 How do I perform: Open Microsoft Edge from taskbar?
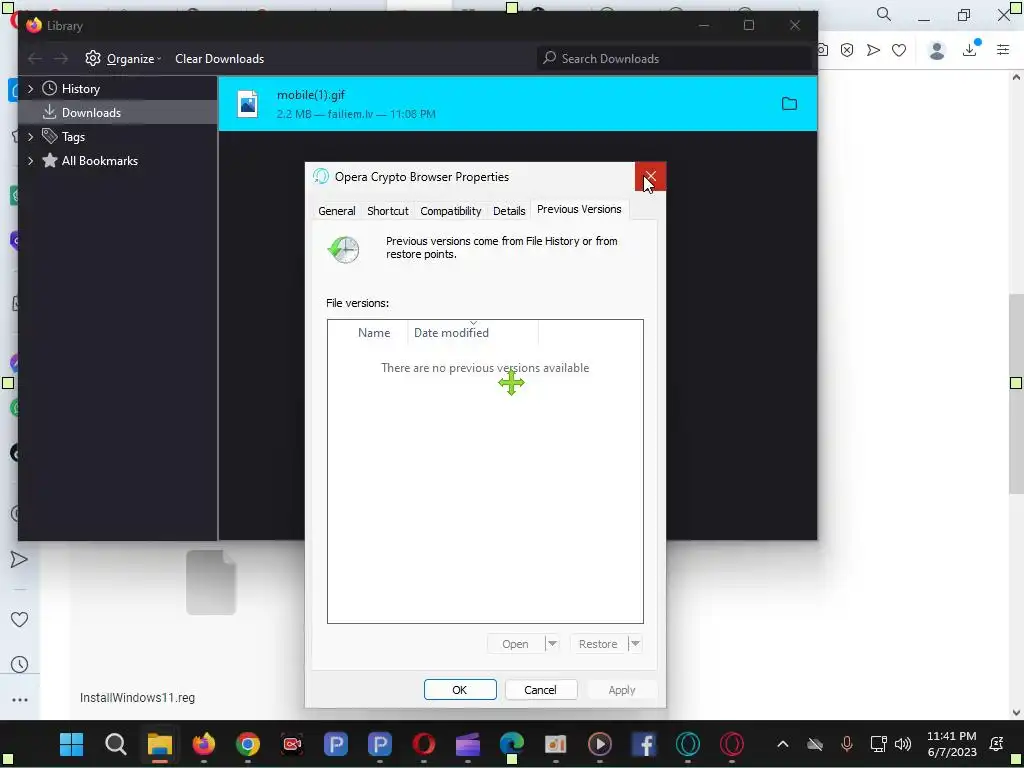click(x=512, y=744)
